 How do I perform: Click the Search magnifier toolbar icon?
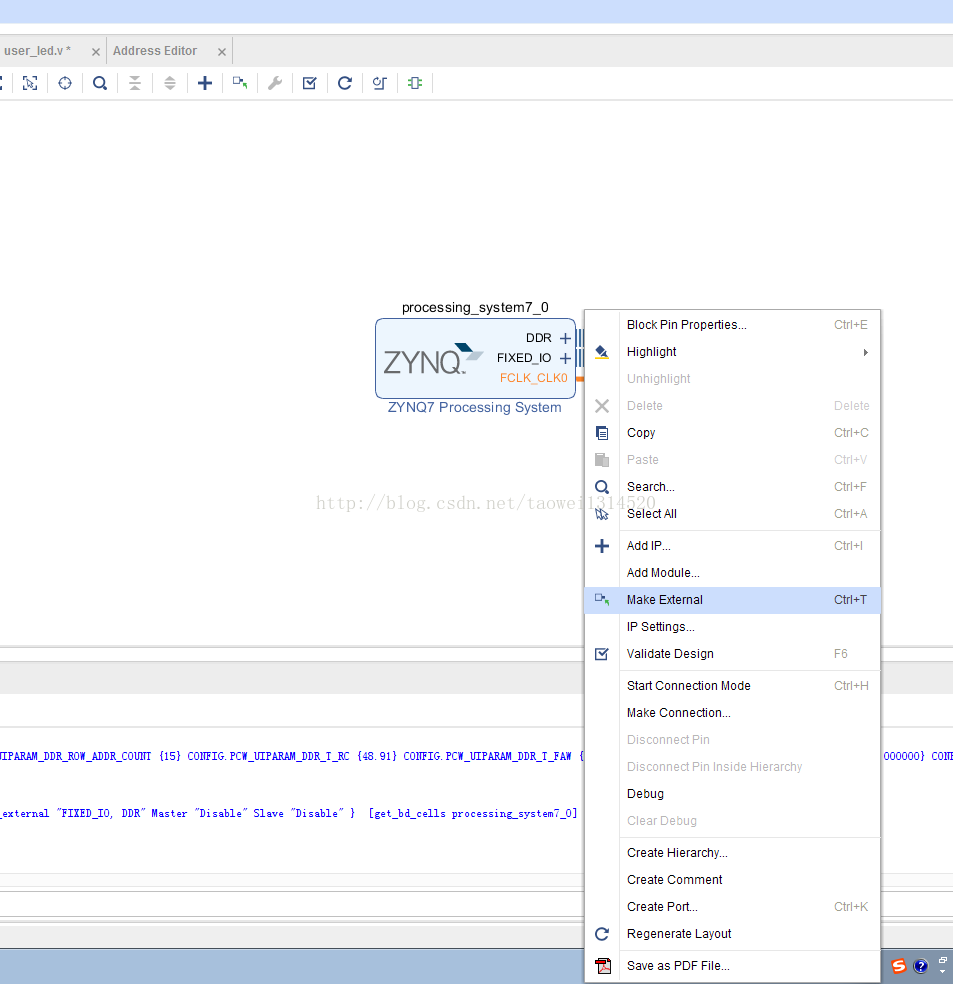point(100,83)
